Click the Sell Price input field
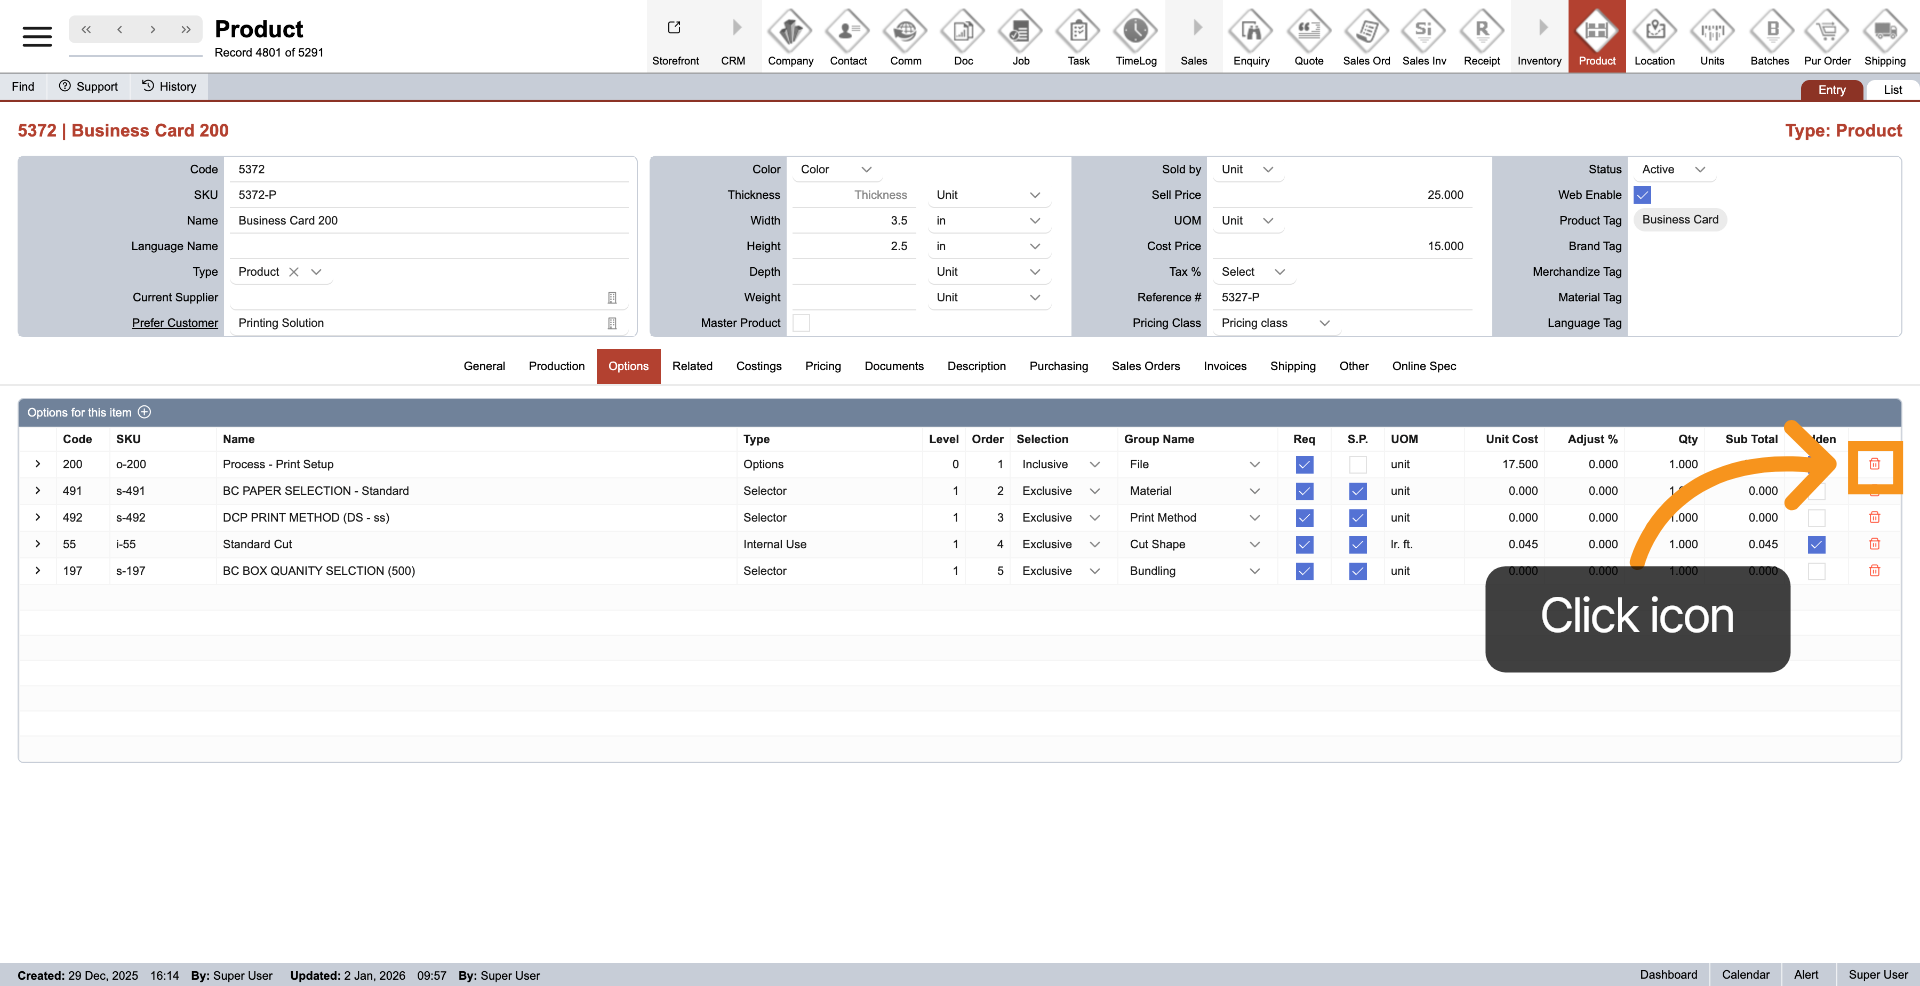Image resolution: width=1920 pixels, height=986 pixels. click(1342, 195)
